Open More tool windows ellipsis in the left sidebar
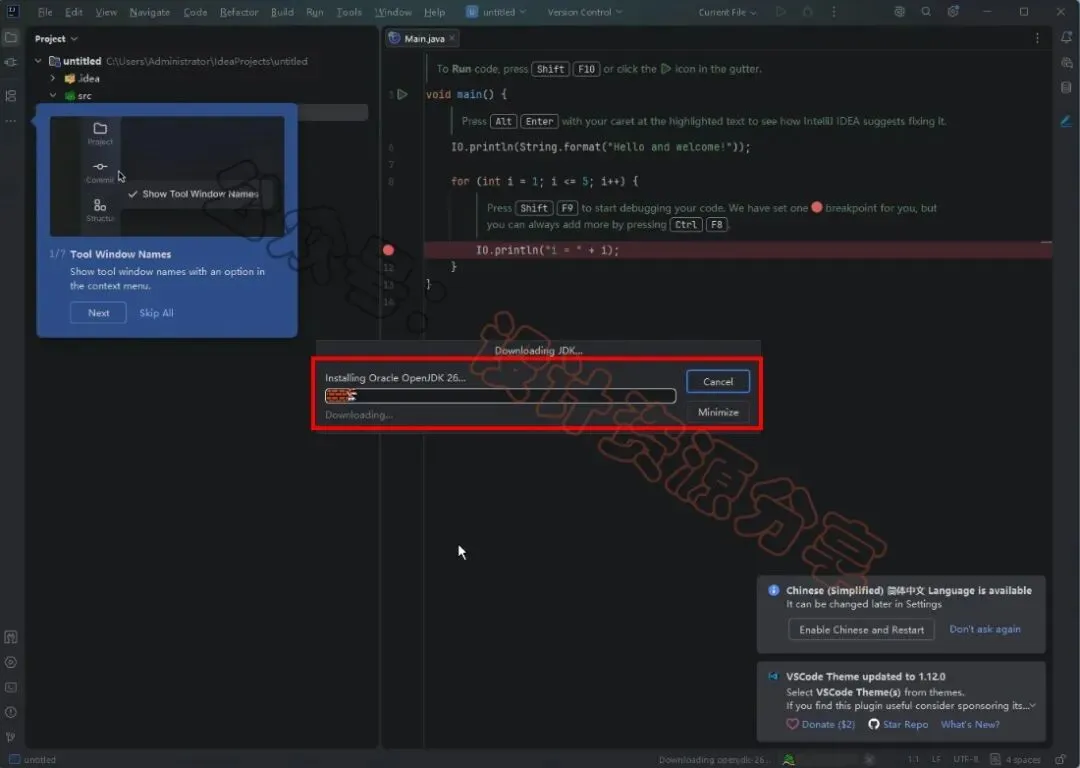 pos(11,121)
